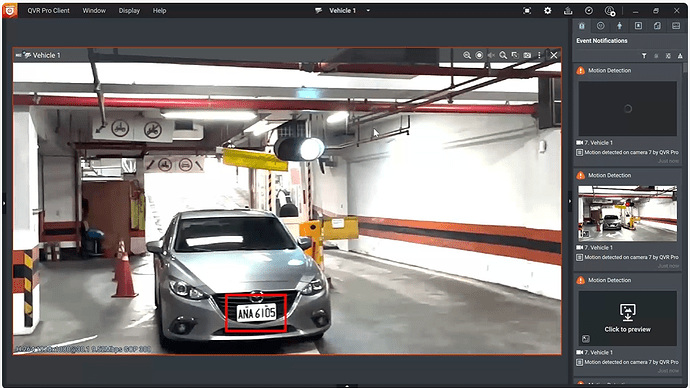Expand the Vehicle 1 view dropdown arrow
This screenshot has height=388, width=690.
coord(368,11)
